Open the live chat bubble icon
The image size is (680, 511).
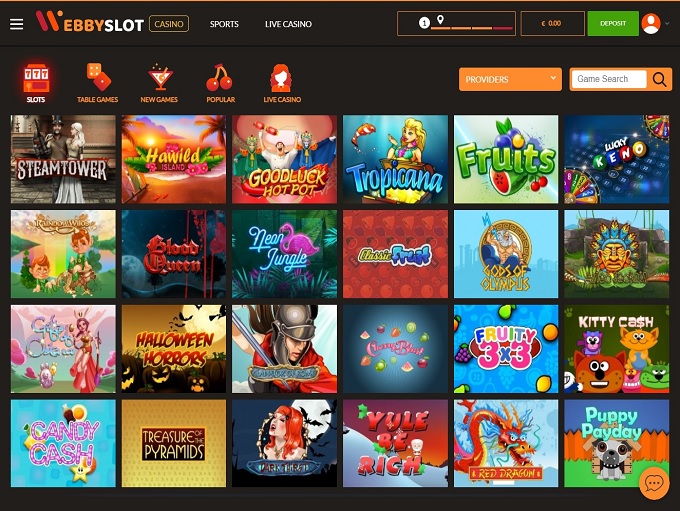[654, 483]
